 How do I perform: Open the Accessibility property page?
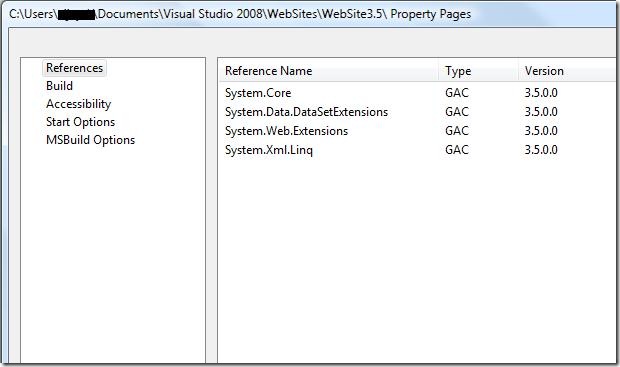tap(78, 104)
